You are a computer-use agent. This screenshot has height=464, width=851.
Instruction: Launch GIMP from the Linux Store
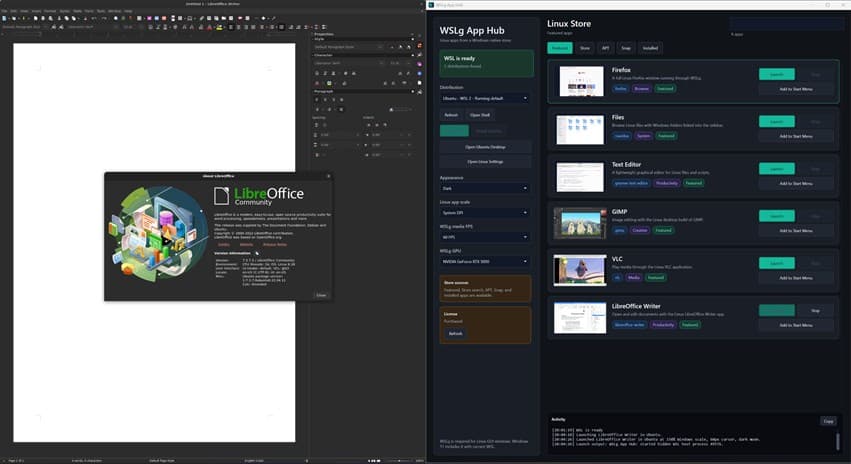pos(777,216)
